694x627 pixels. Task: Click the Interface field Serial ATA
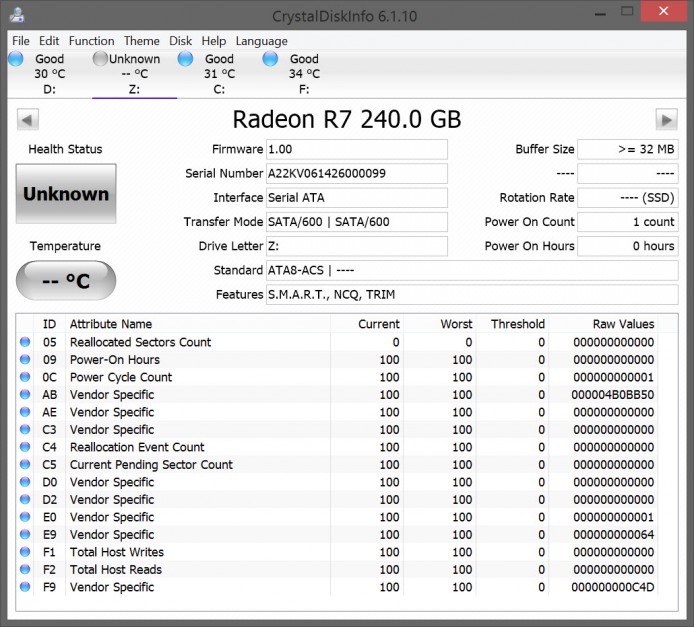357,197
